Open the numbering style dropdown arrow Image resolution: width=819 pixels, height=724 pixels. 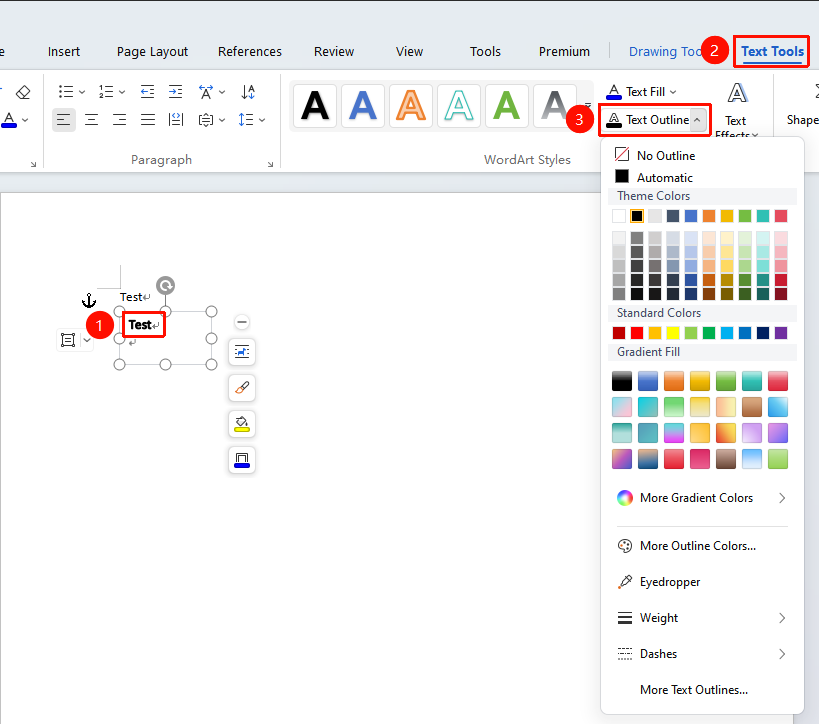pos(122,92)
